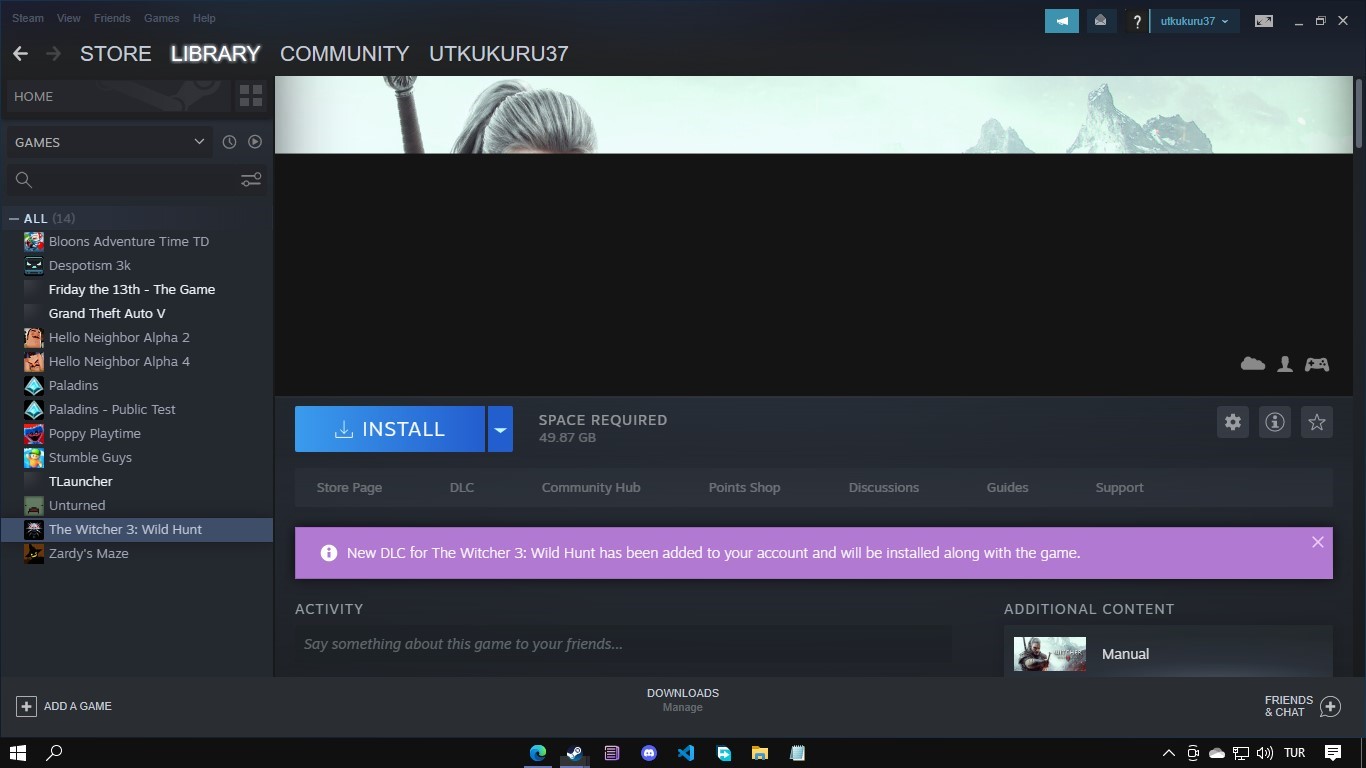Click the single-player feature icon
This screenshot has width=1366, height=768.
point(1285,364)
